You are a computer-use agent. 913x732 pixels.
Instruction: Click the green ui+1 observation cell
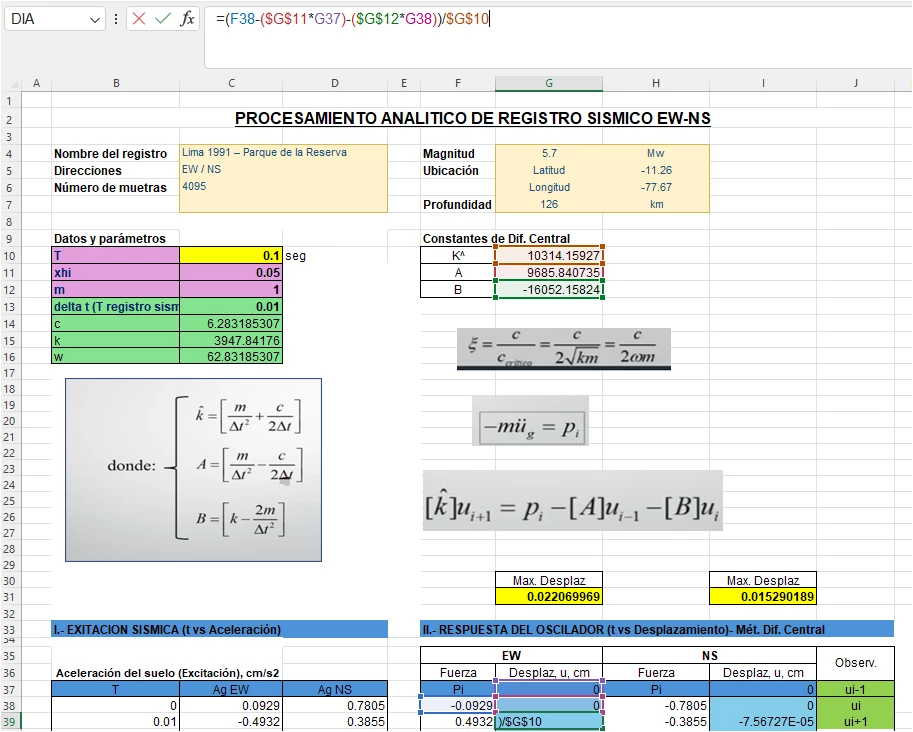(x=855, y=722)
